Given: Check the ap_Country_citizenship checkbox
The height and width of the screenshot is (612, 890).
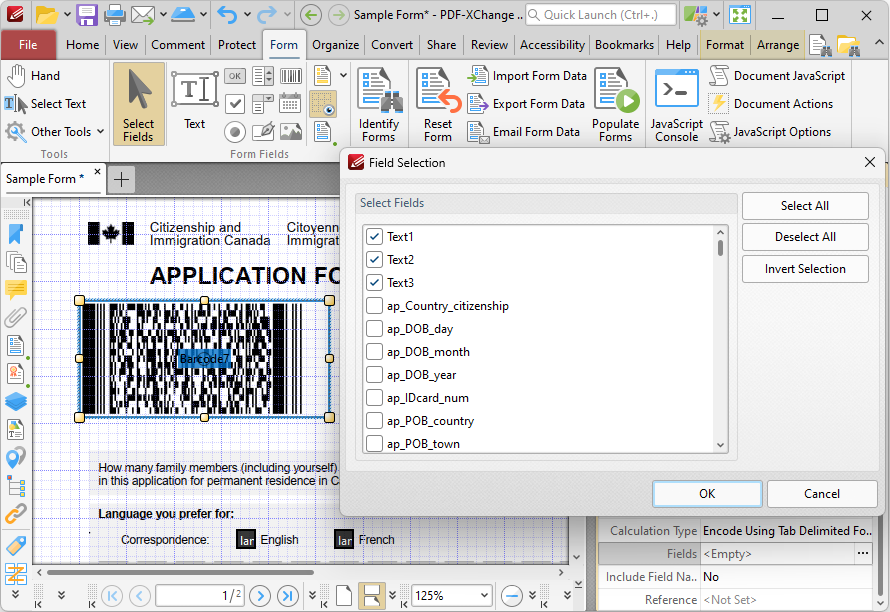Looking at the screenshot, I should tap(375, 306).
